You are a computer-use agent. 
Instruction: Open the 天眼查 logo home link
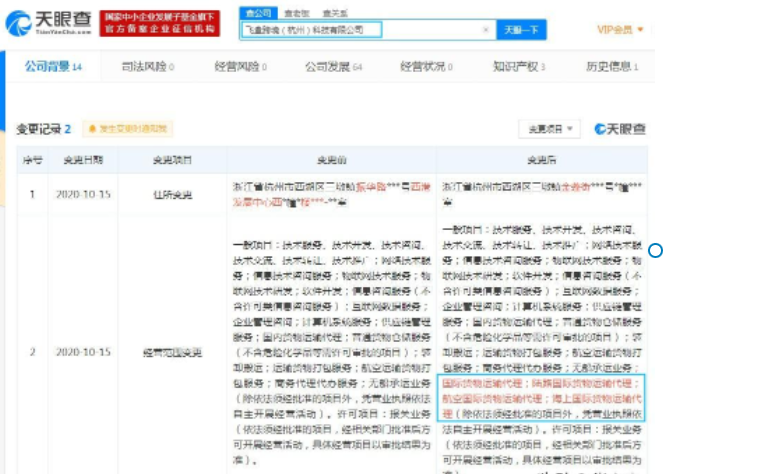(49, 23)
